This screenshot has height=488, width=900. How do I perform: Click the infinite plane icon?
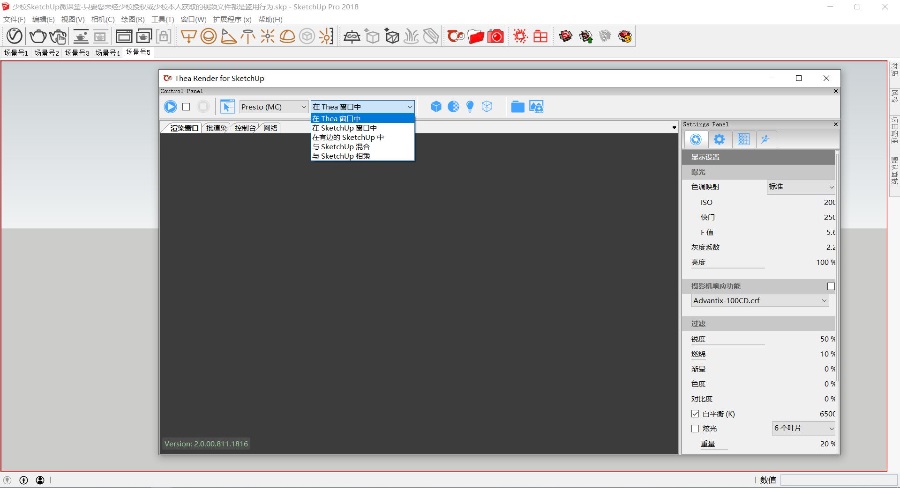click(x=351, y=37)
